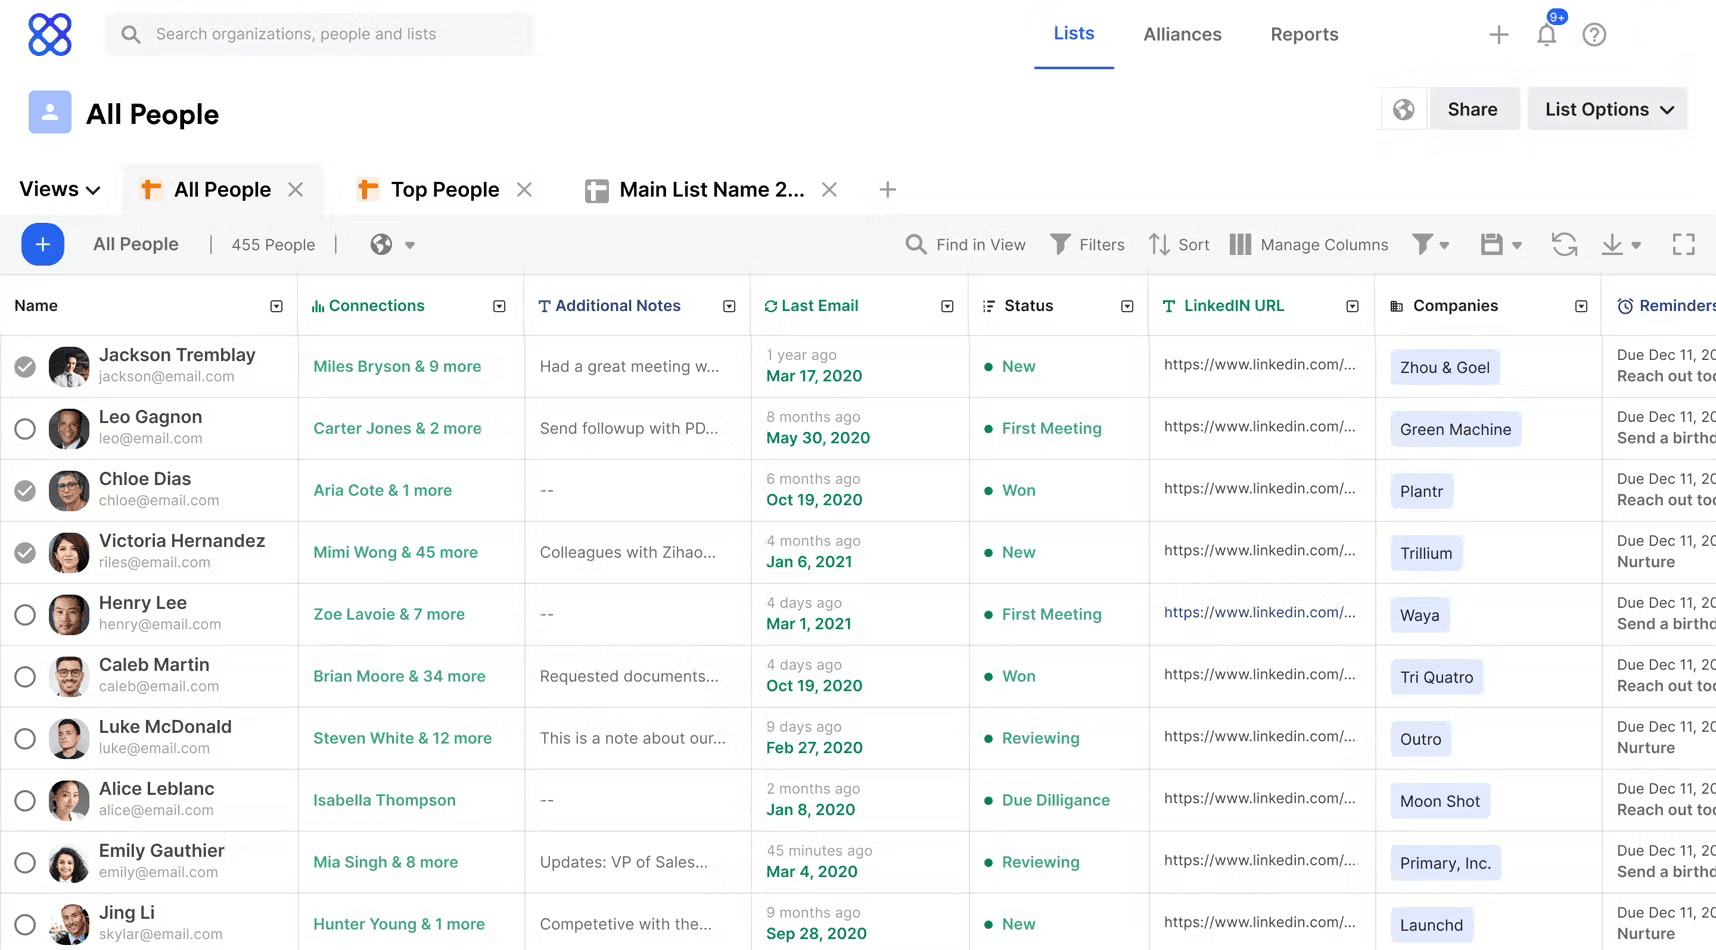
Task: Open the Status column header menu
Action: tap(1127, 307)
